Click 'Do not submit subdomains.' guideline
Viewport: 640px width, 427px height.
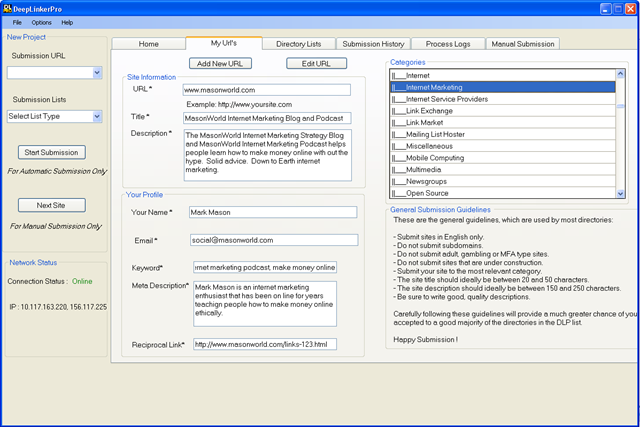pyautogui.click(x=438, y=246)
